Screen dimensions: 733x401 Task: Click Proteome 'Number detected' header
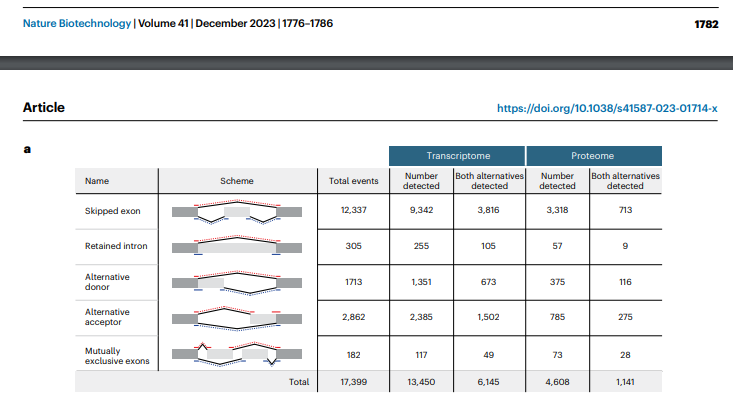pos(557,181)
